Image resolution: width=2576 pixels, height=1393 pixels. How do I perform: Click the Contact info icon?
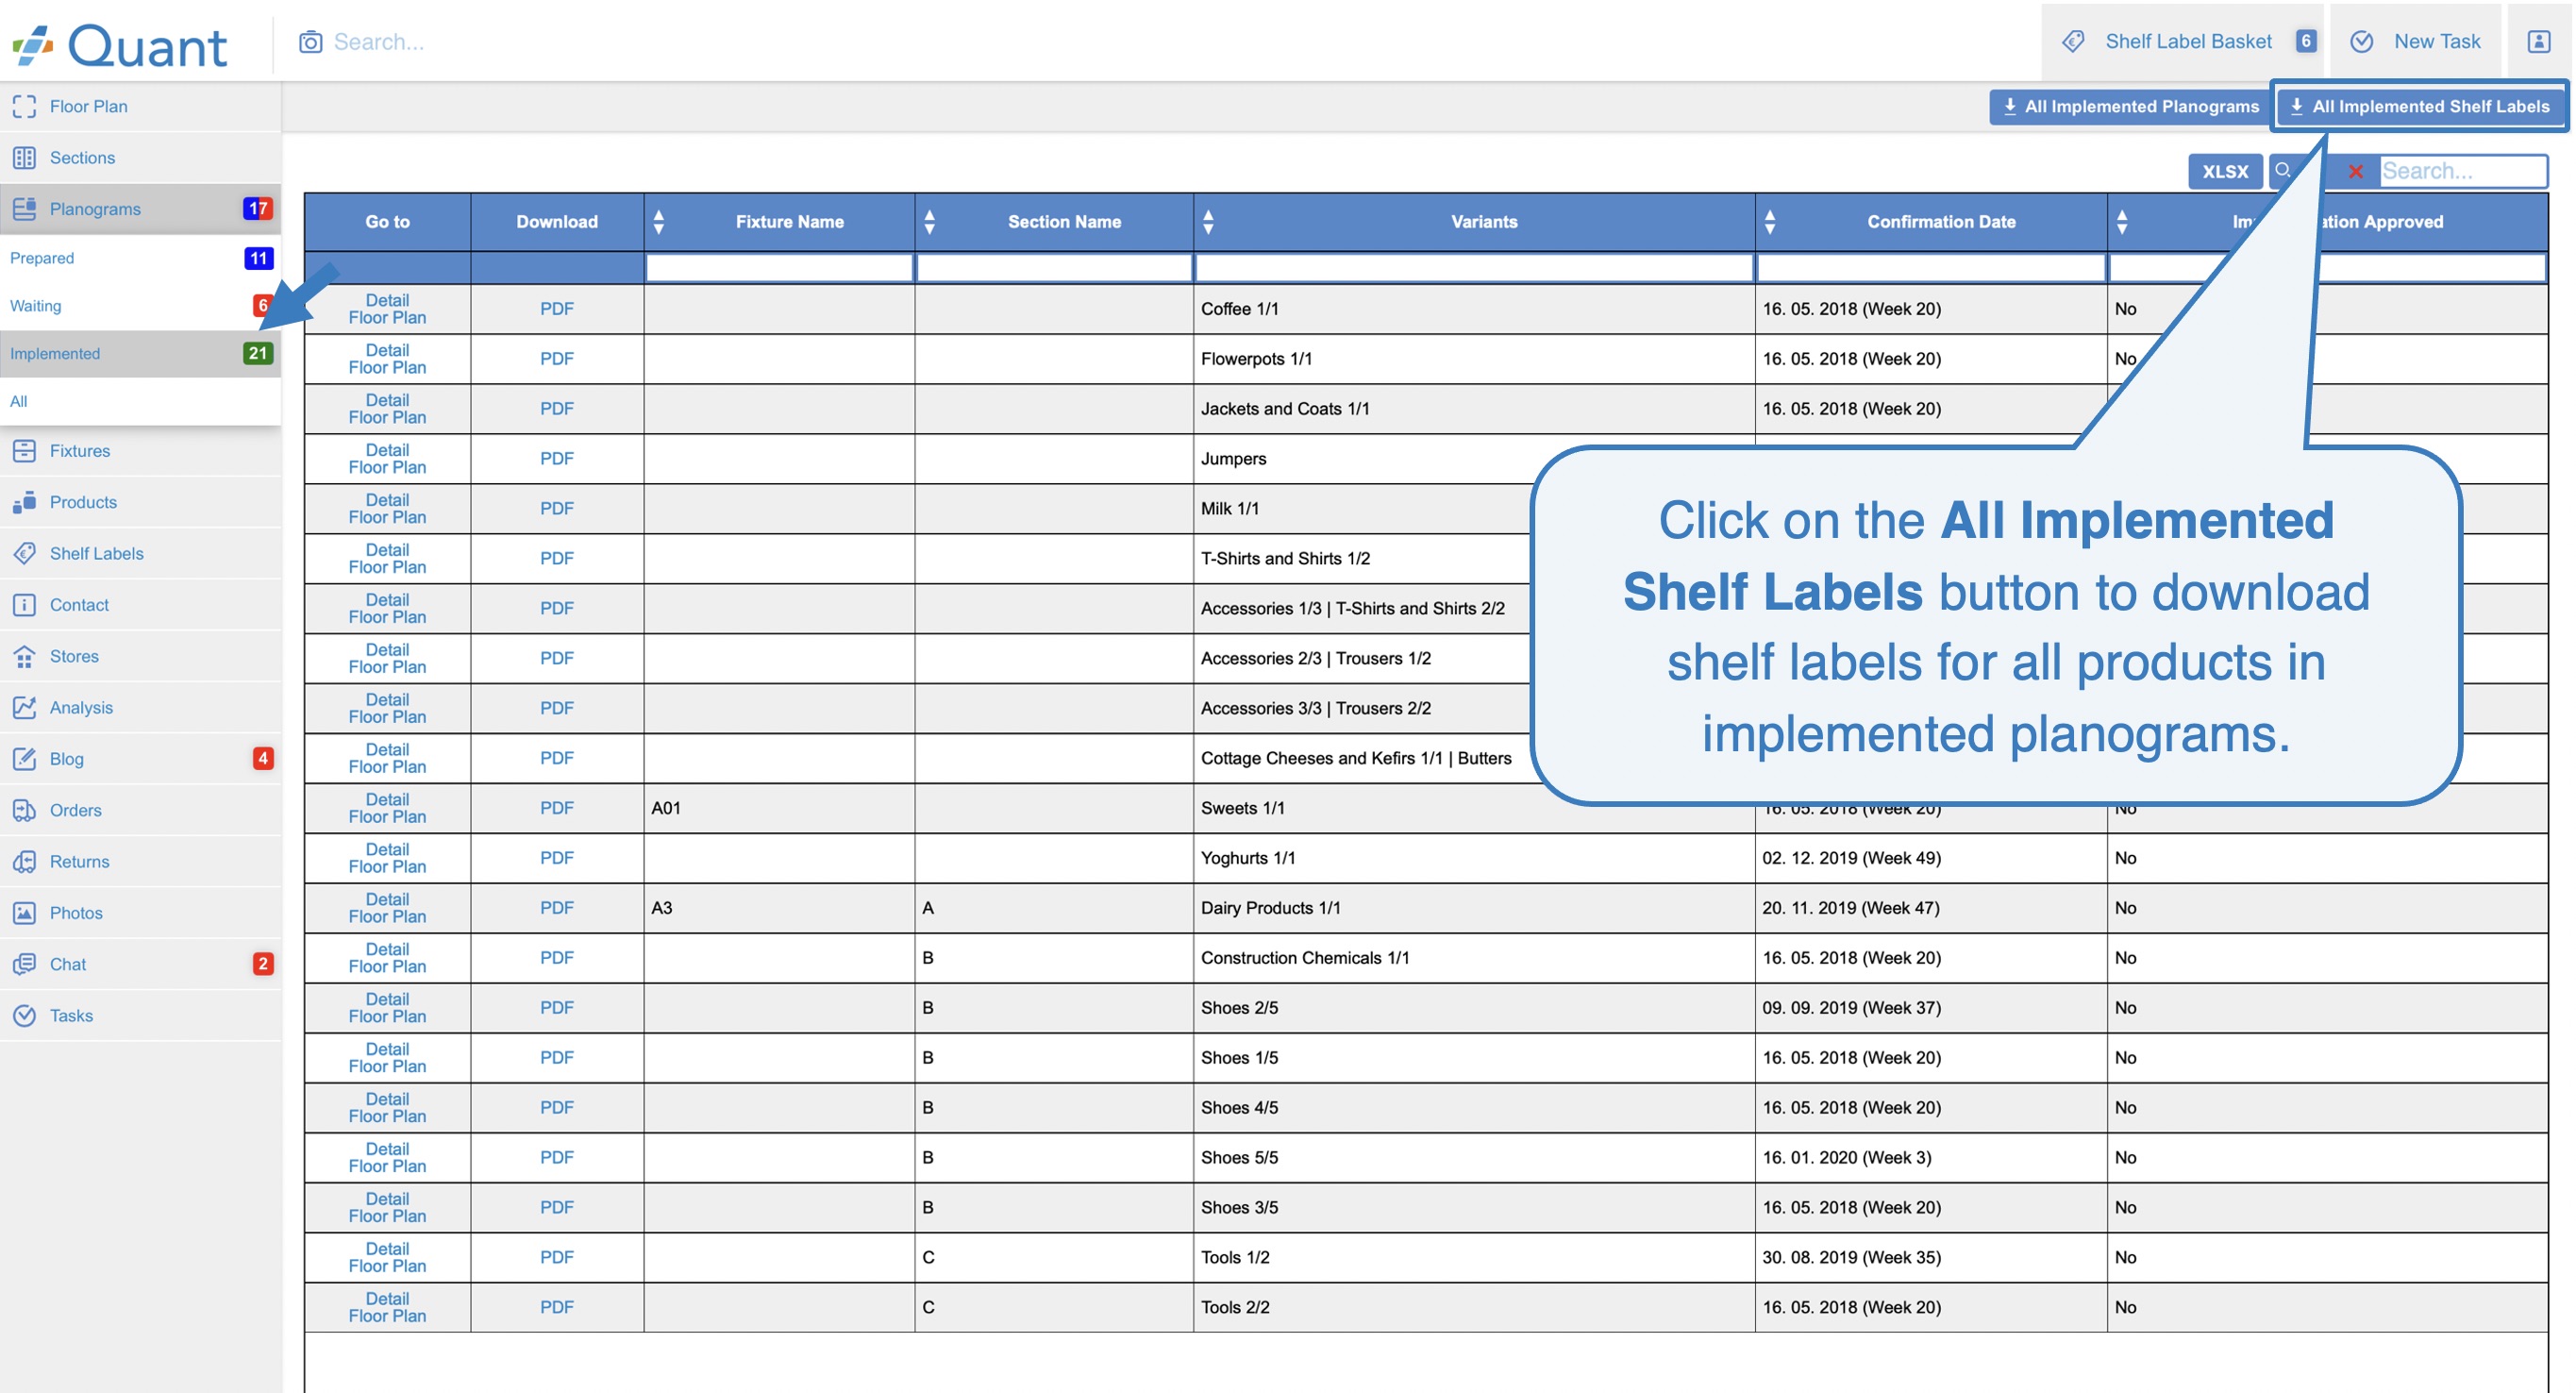click(25, 604)
